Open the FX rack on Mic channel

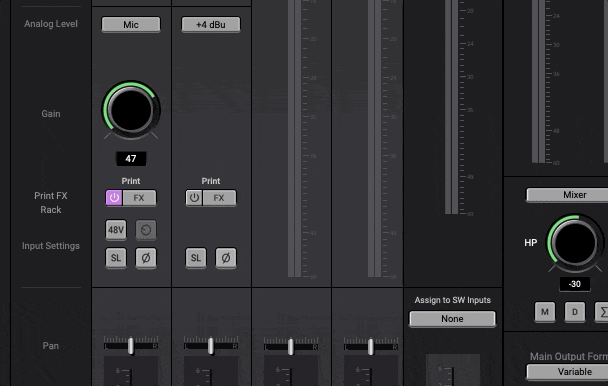click(139, 198)
